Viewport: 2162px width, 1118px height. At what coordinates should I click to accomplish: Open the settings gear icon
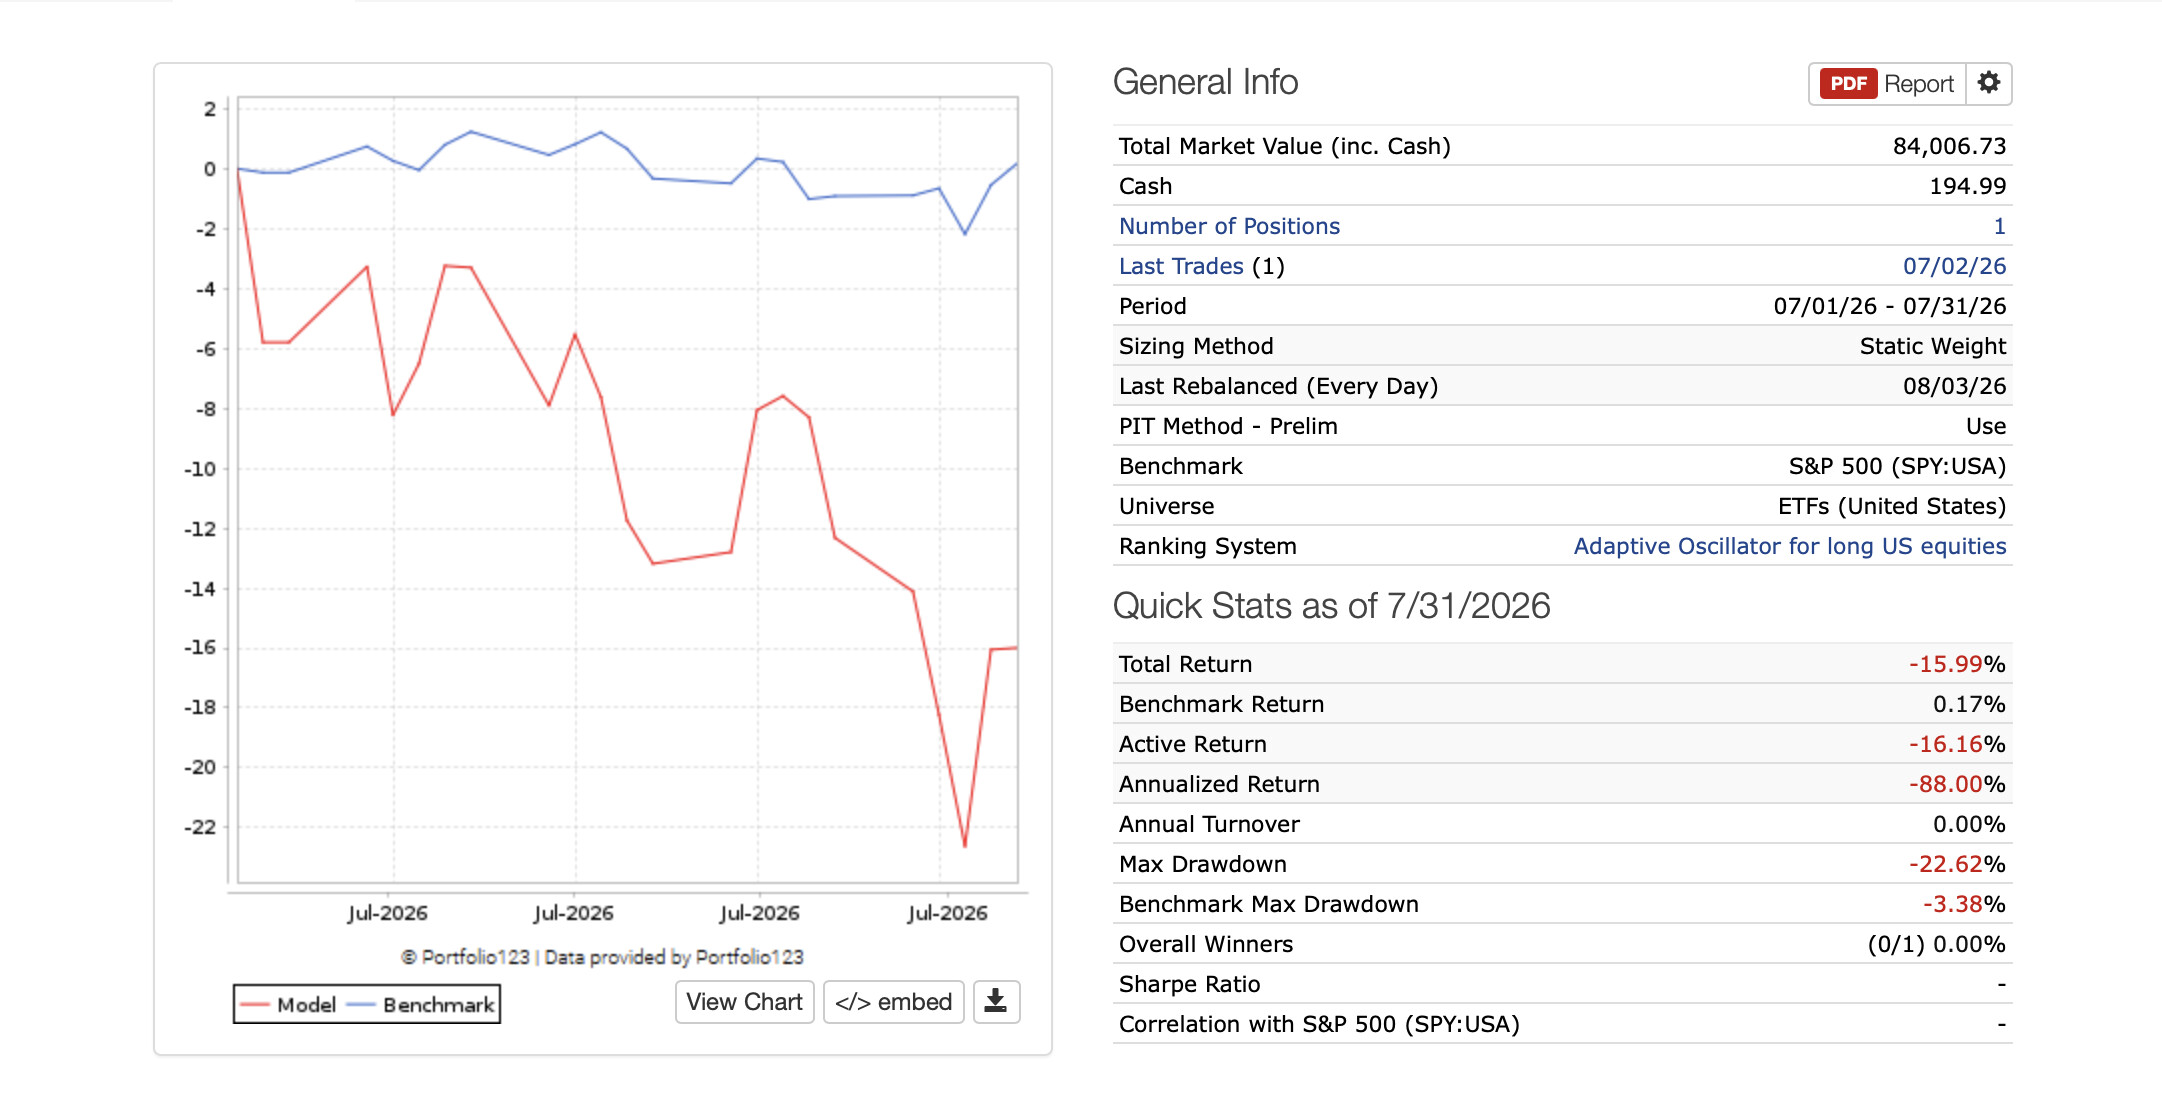point(1988,83)
